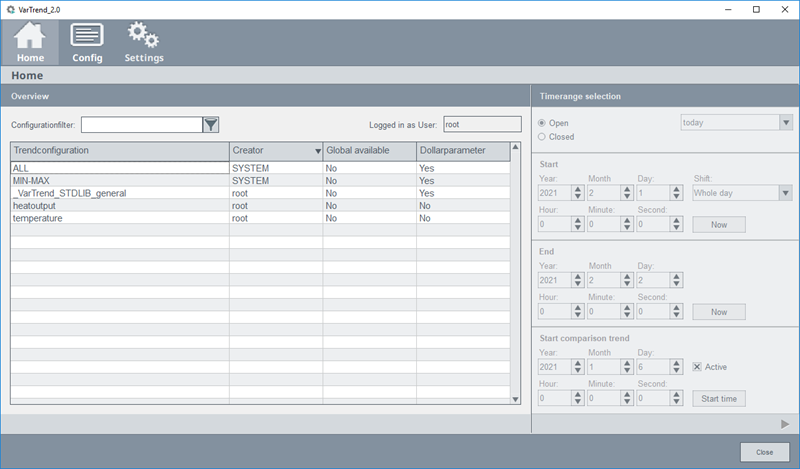Click the Trendconfiguration column header
The width and height of the screenshot is (800, 469).
click(x=120, y=151)
